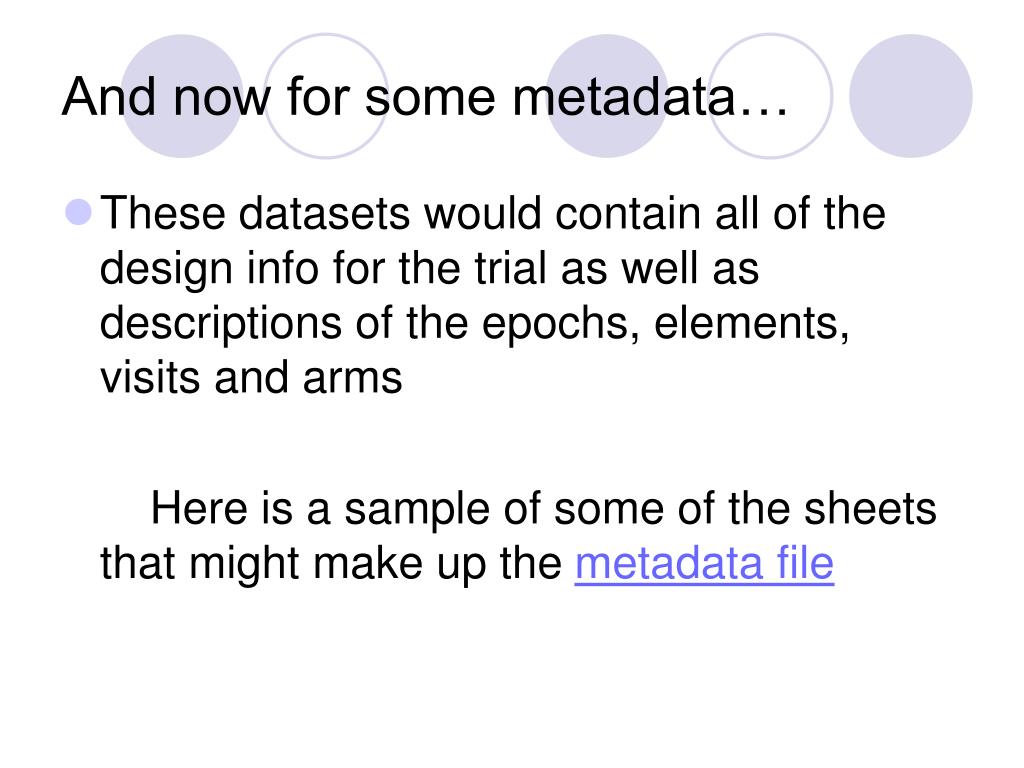The height and width of the screenshot is (768, 1024).
Task: Click the word 'These' beside the bullet
Action: coord(163,213)
